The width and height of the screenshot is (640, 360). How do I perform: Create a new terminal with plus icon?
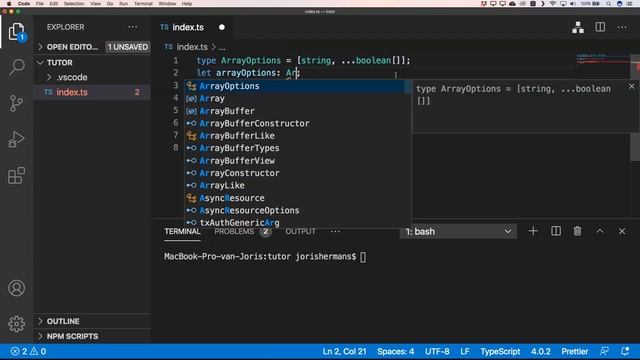pos(533,231)
